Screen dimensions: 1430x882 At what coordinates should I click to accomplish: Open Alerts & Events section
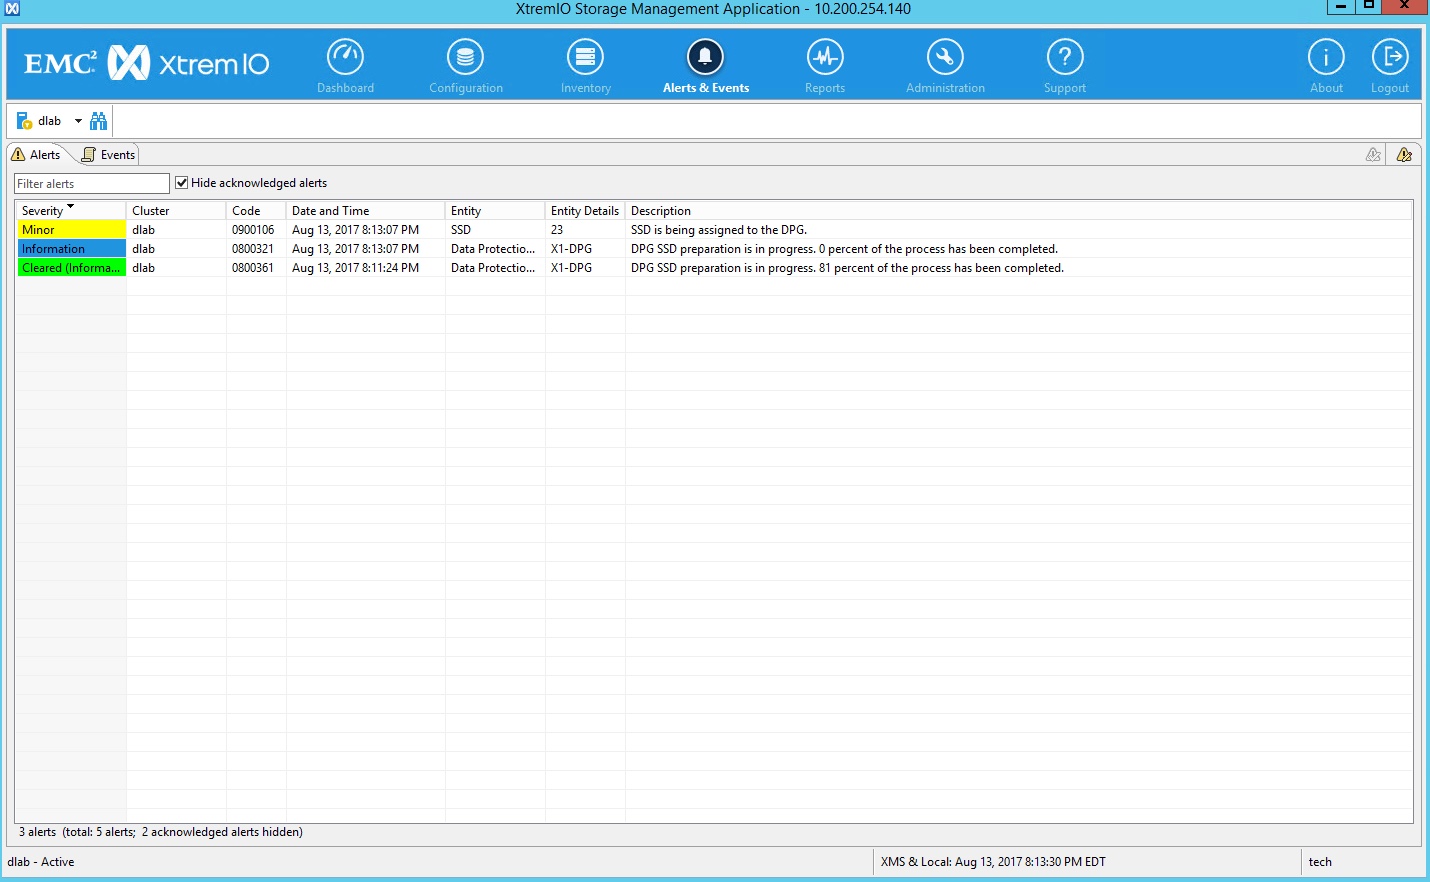(705, 63)
